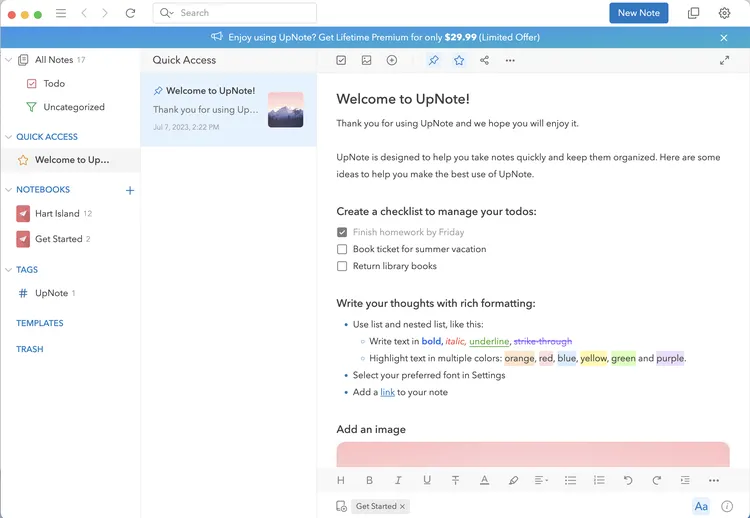Click the bookmark star icon in toolbar
This screenshot has height=518, width=750.
459,60
